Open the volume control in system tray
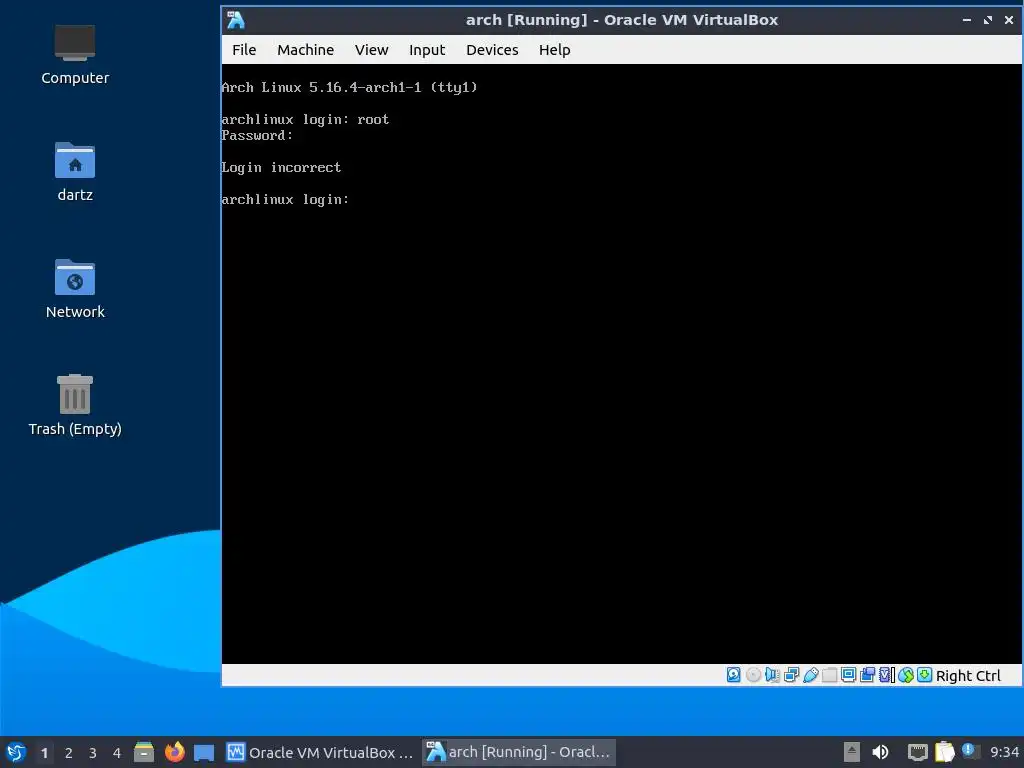This screenshot has height=768, width=1024. click(880, 752)
